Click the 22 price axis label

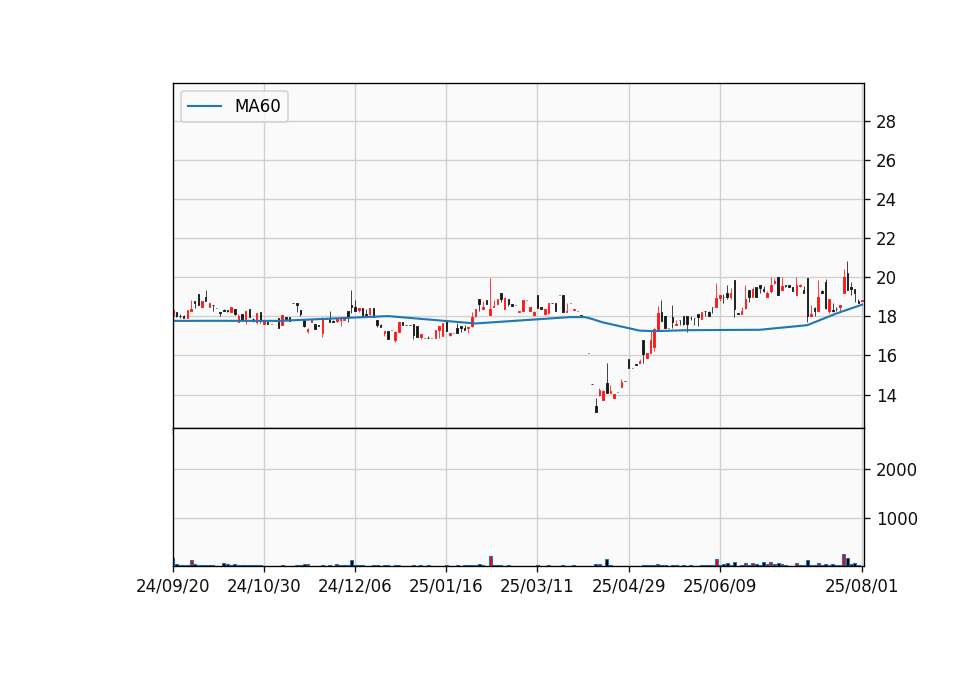(x=886, y=239)
